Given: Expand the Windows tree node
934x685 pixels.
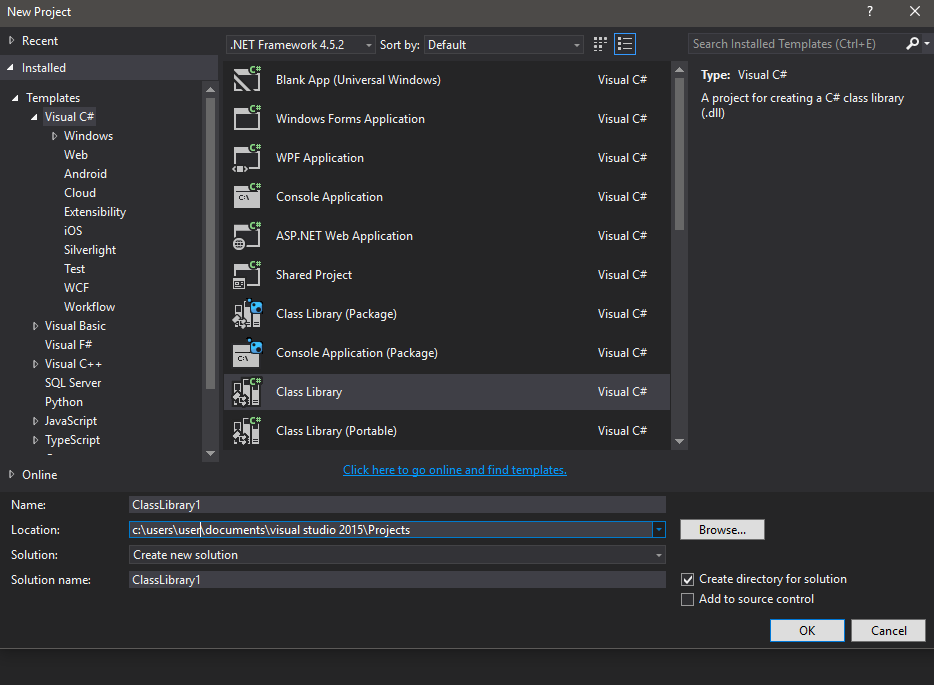Looking at the screenshot, I should tap(54, 136).
